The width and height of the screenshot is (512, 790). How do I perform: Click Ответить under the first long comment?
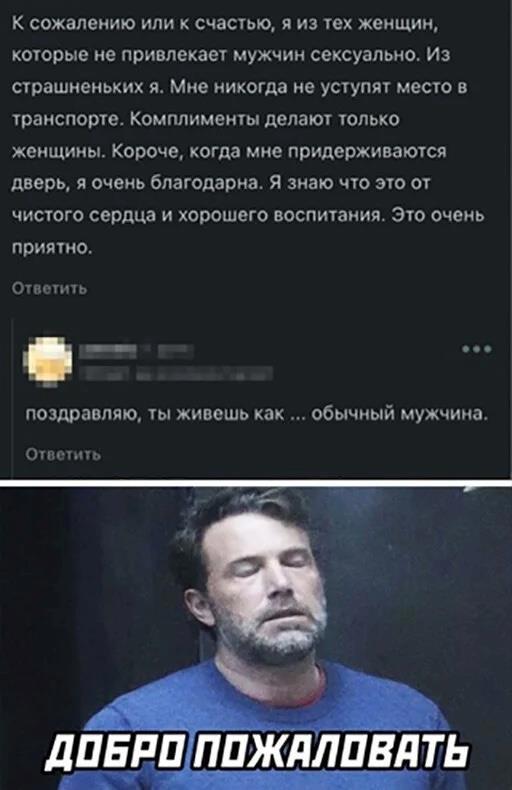tap(49, 289)
